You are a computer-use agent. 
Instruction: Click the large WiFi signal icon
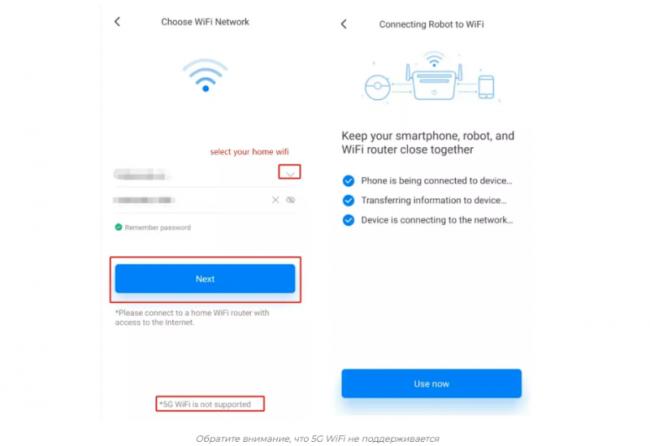click(x=205, y=75)
